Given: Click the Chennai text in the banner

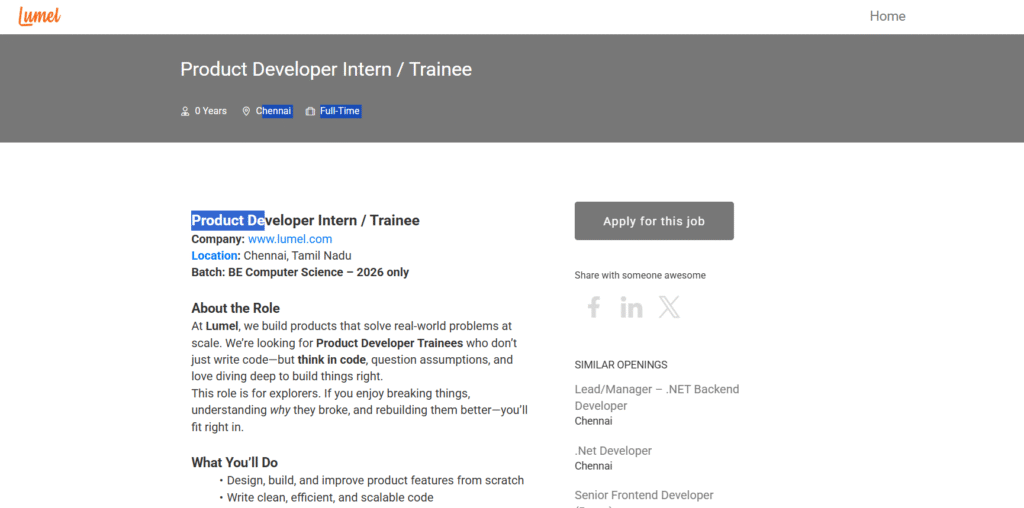Looking at the screenshot, I should pyautogui.click(x=274, y=111).
